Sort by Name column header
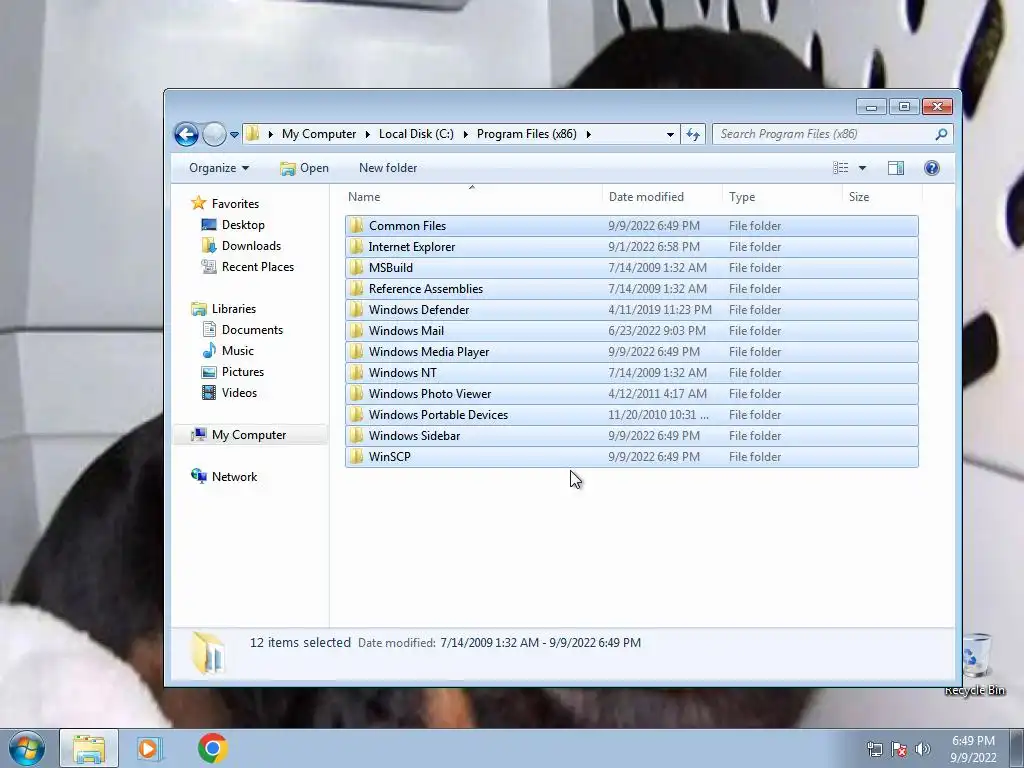This screenshot has height=768, width=1024. [364, 197]
